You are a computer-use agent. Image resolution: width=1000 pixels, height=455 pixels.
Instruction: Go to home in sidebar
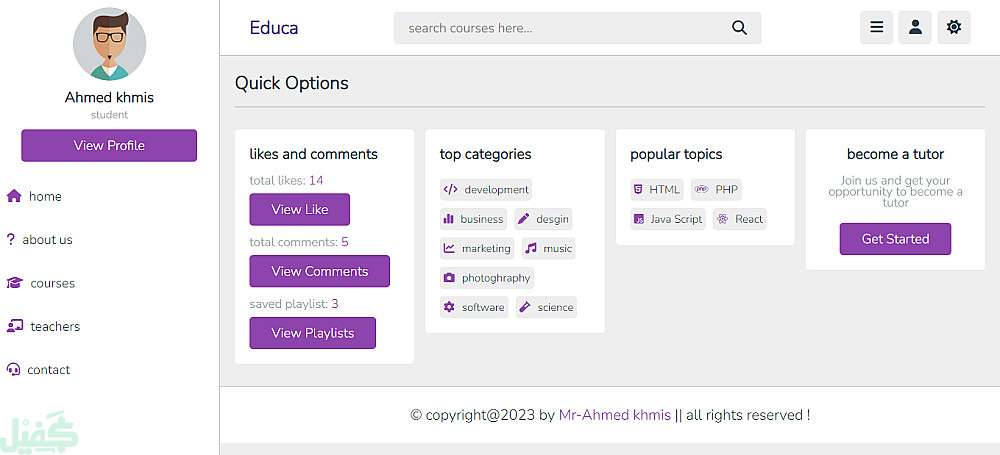pyautogui.click(x=44, y=196)
